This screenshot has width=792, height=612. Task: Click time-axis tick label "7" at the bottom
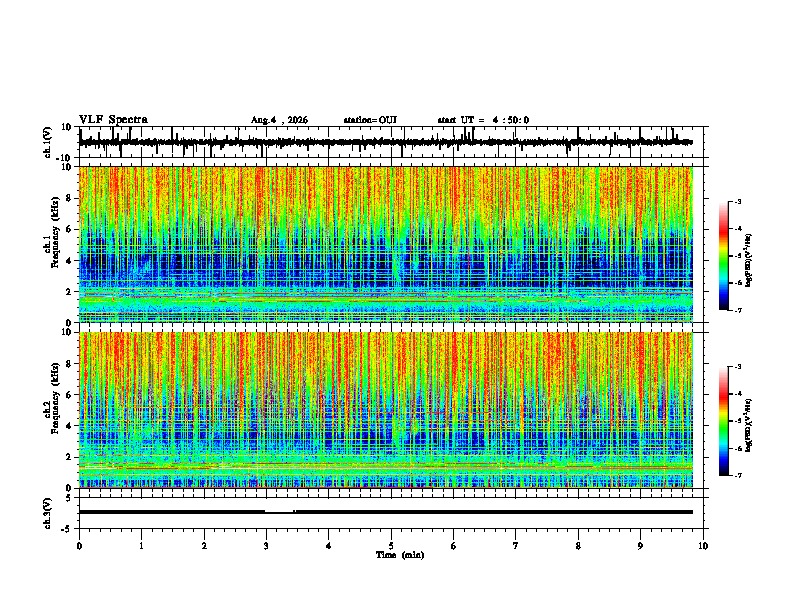(516, 546)
